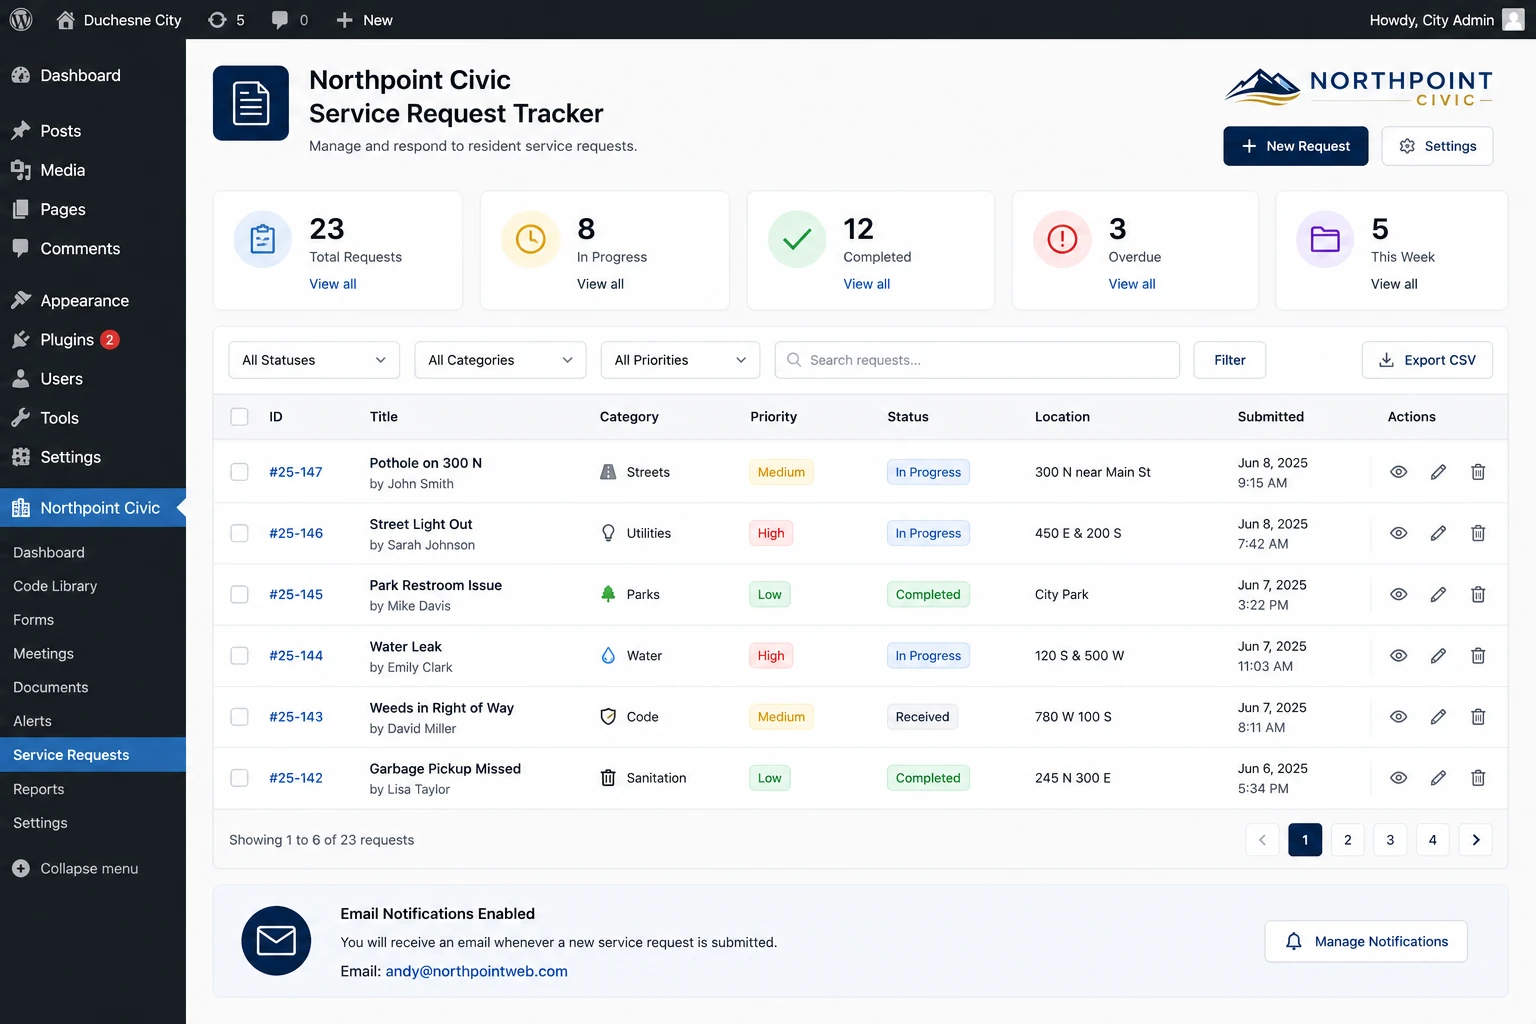Screen dimensions: 1536x1024
Task: Edit the Water Leak request
Action: pyautogui.click(x=1438, y=656)
